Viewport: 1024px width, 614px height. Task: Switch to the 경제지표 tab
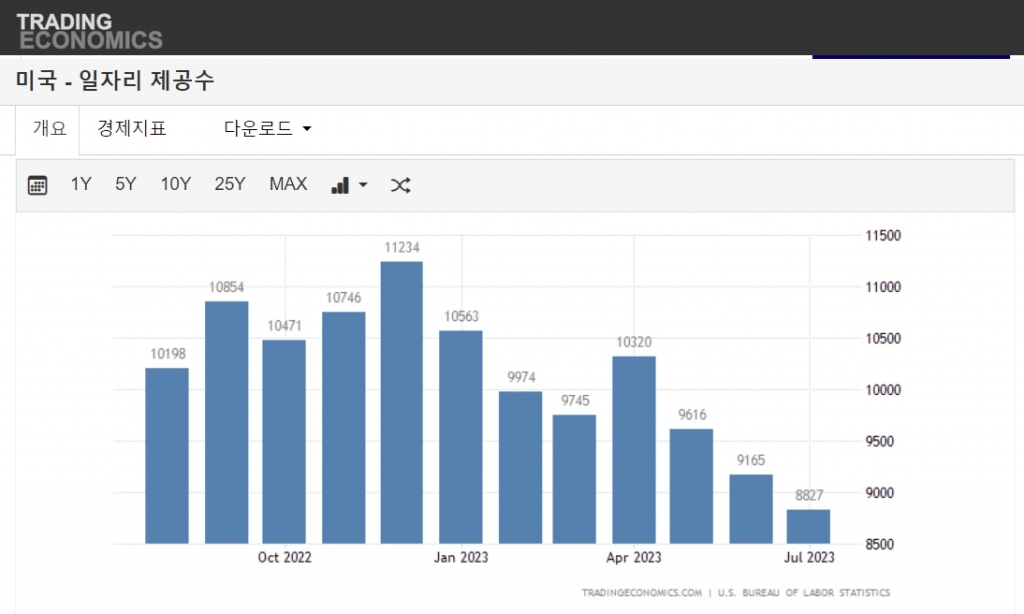(132, 128)
